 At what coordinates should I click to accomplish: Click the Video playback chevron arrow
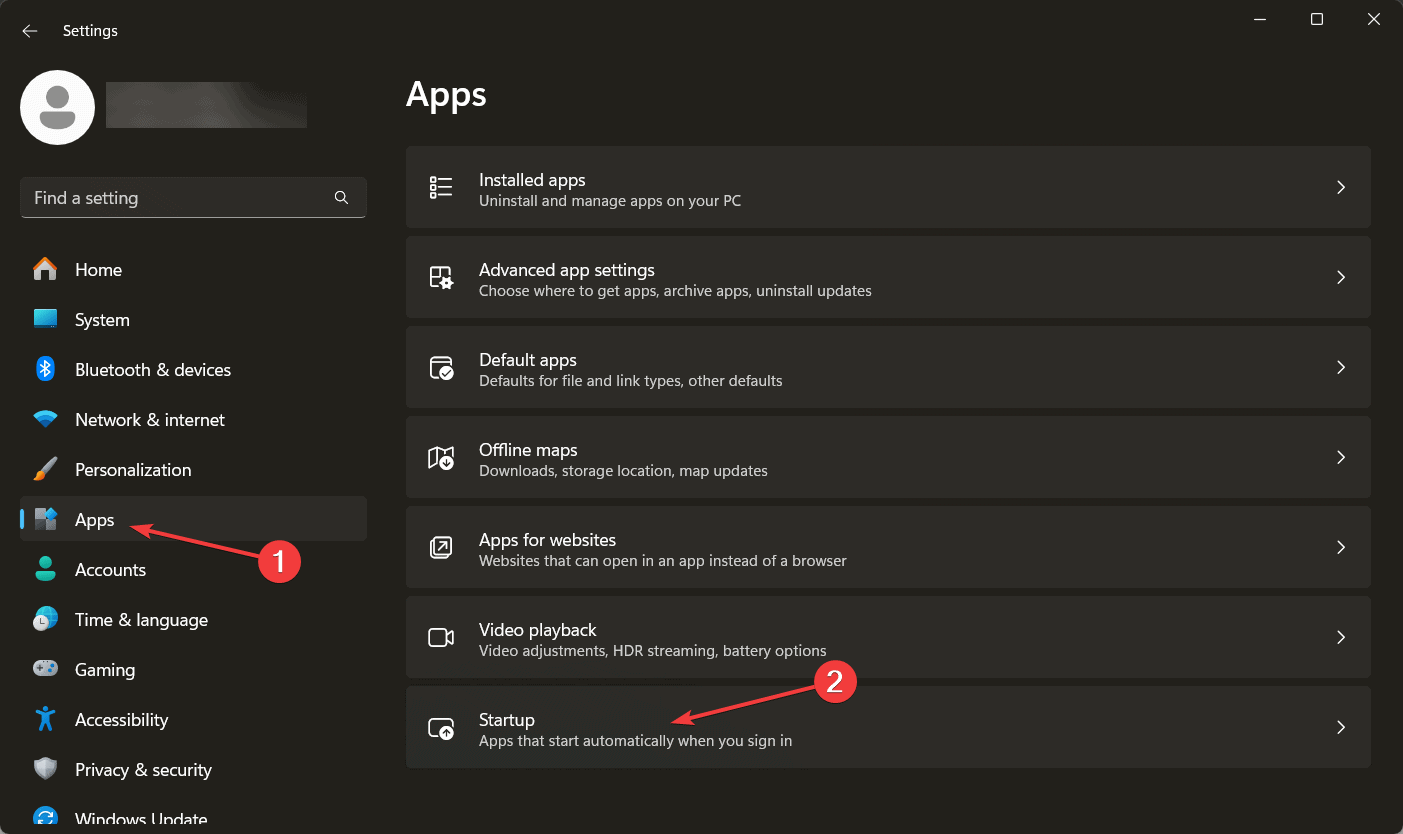tap(1341, 638)
